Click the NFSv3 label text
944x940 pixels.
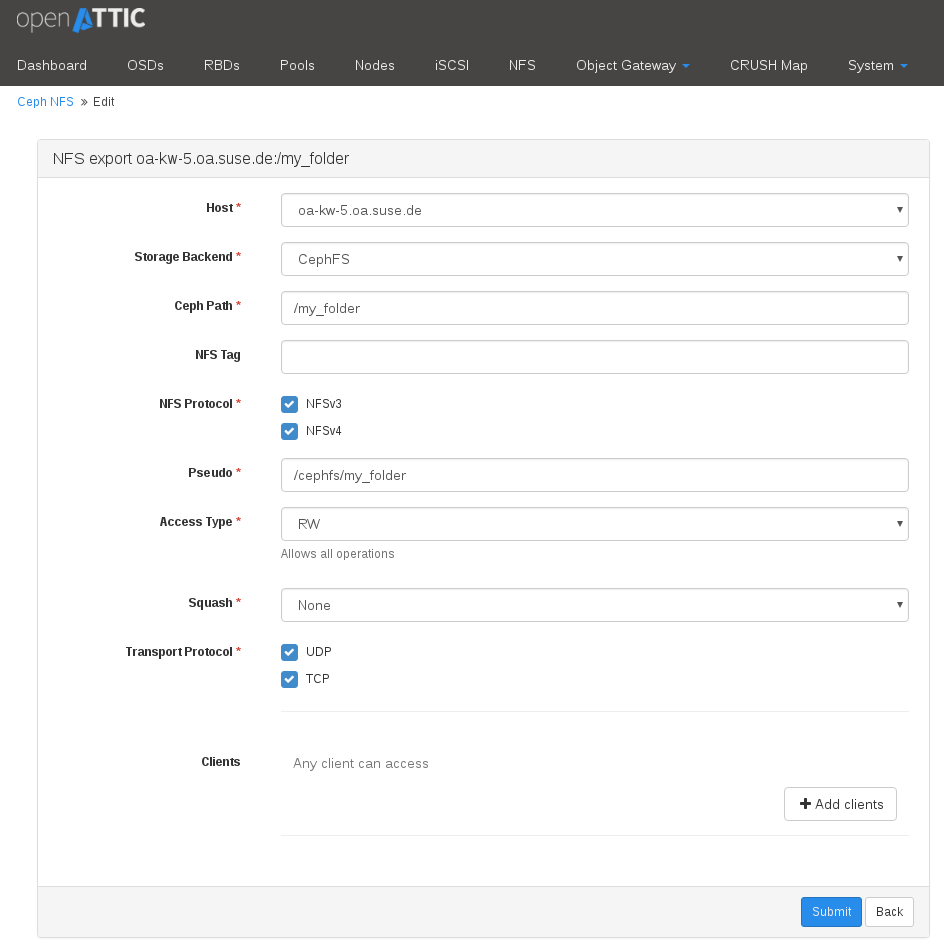323,404
